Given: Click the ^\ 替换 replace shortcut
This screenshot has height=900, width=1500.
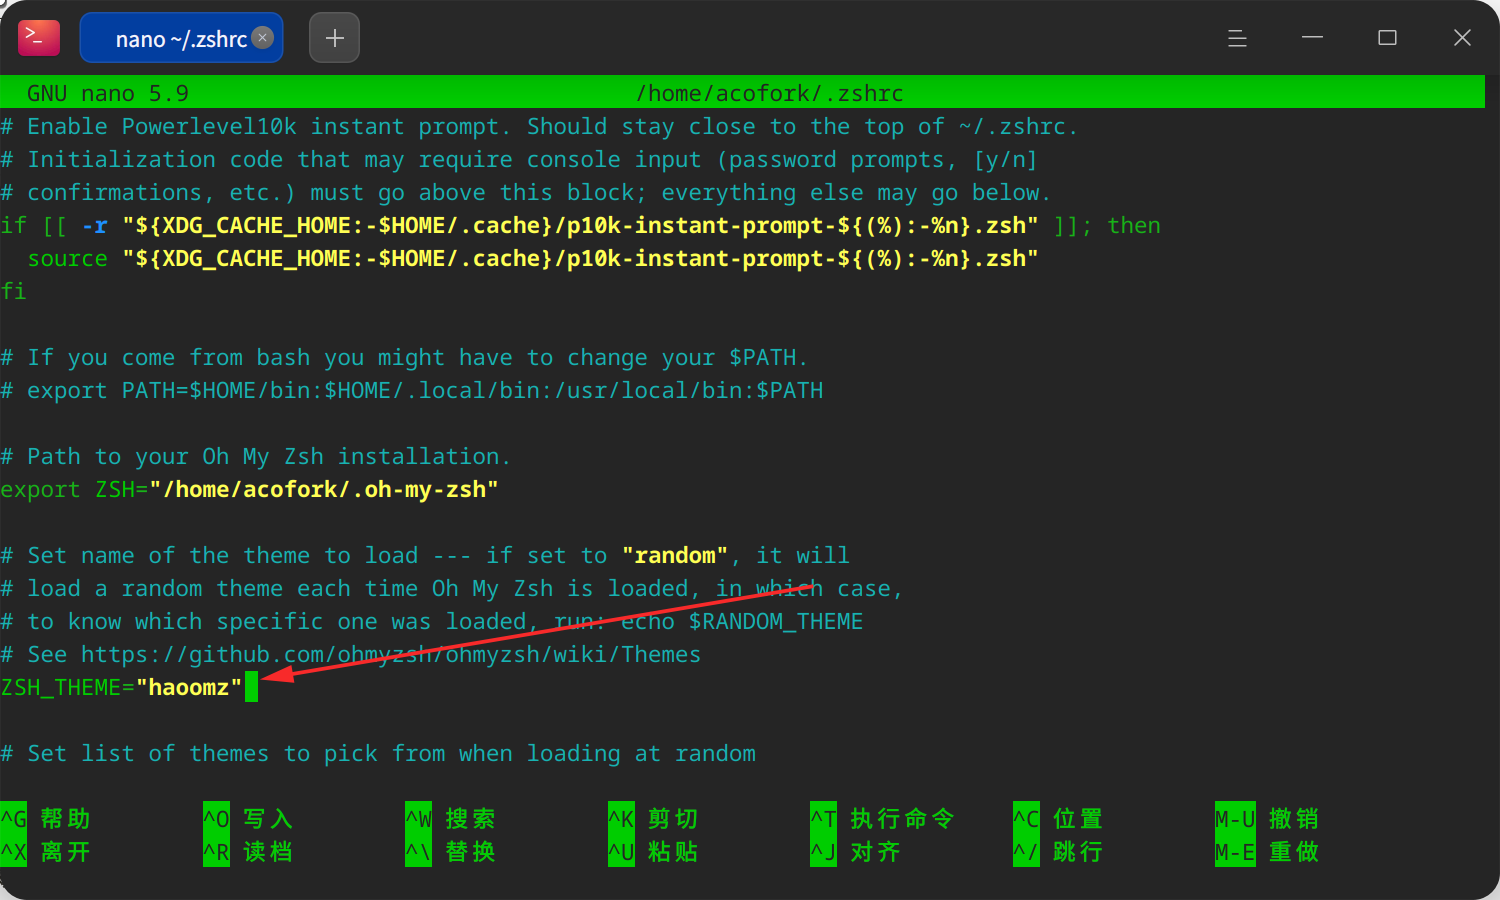Looking at the screenshot, I should tap(451, 851).
